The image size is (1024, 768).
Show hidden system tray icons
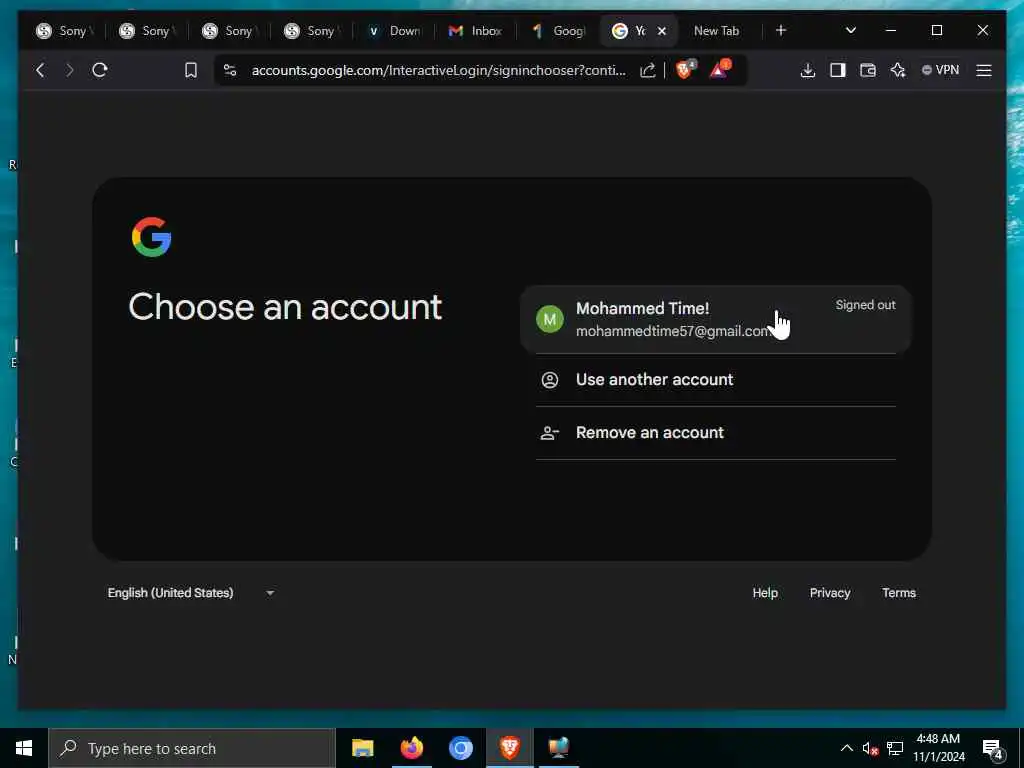(x=846, y=748)
